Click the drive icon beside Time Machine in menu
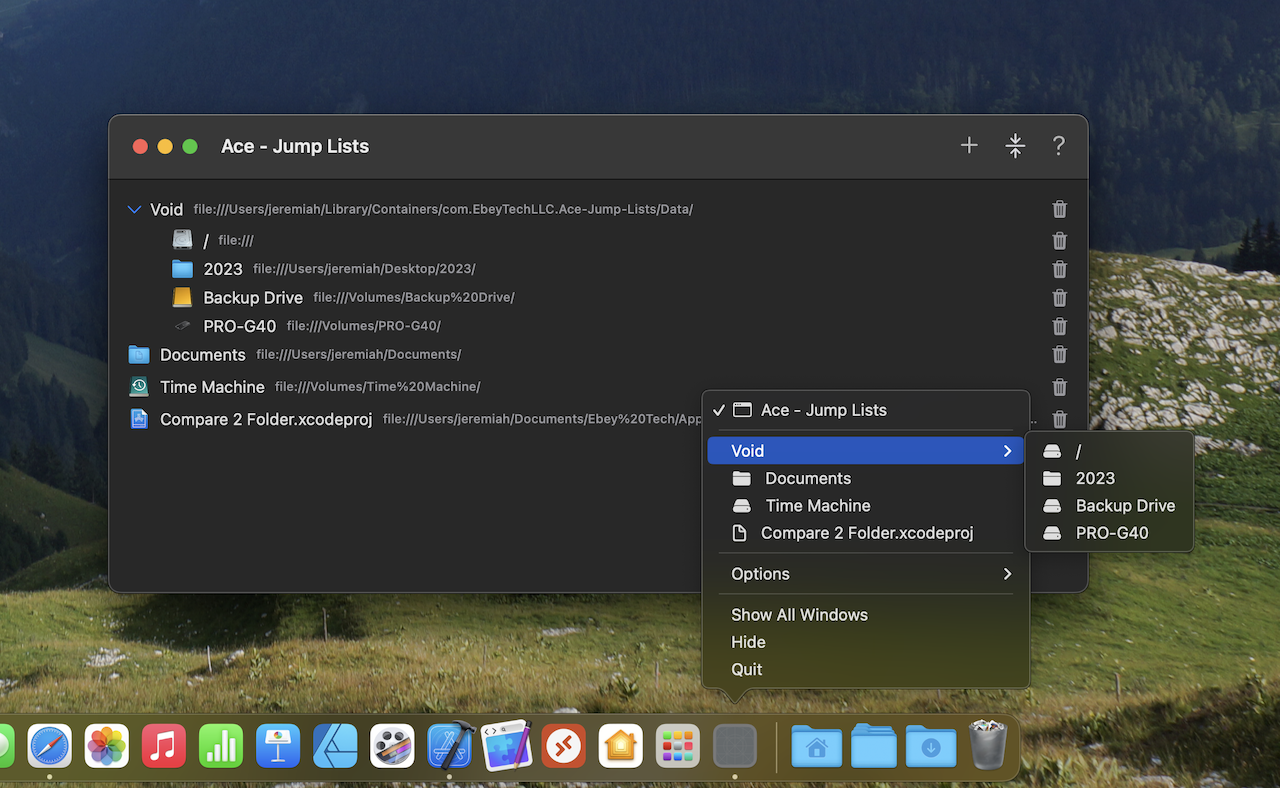 (741, 506)
